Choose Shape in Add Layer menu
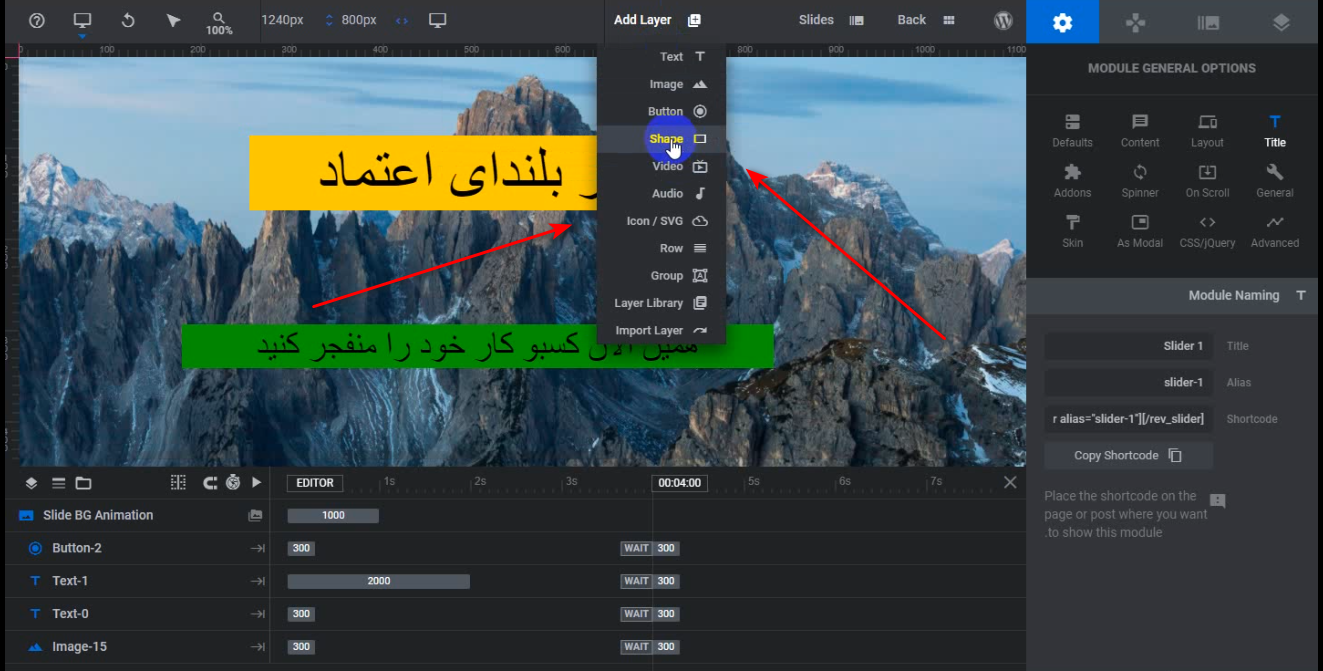The height and width of the screenshot is (671, 1323). click(661, 139)
